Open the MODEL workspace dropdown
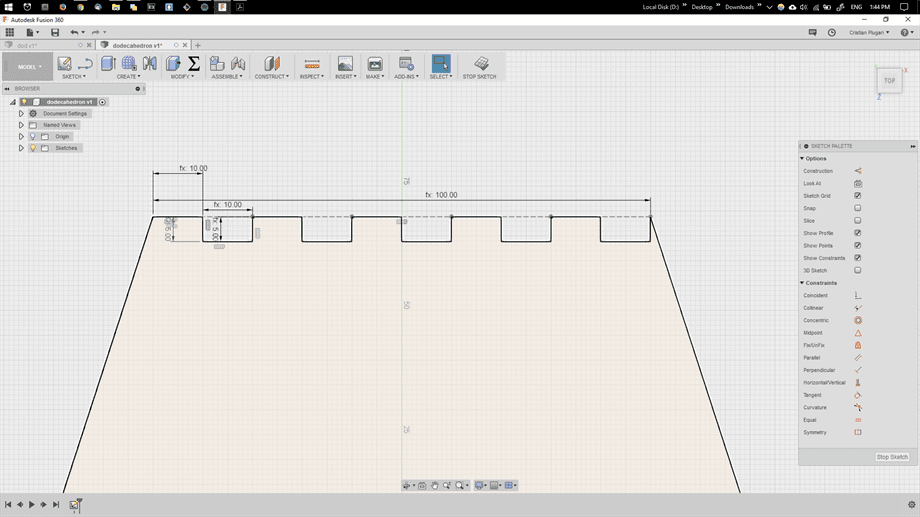The width and height of the screenshot is (920, 517). tap(28, 67)
